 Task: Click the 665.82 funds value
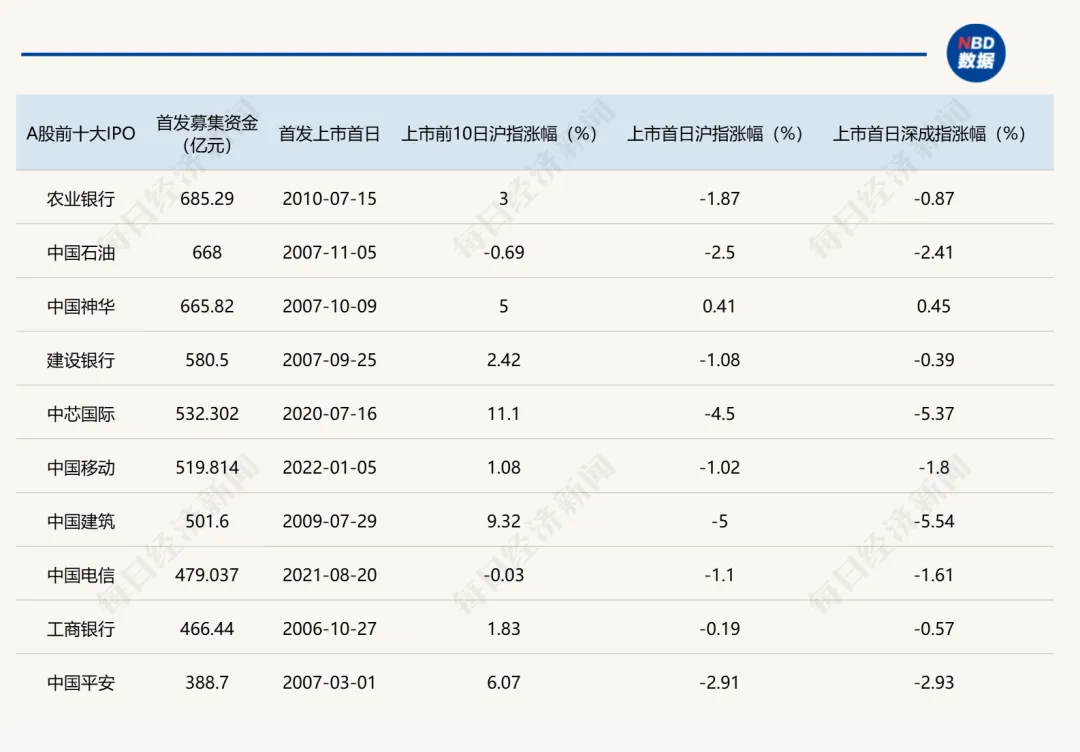tap(207, 306)
